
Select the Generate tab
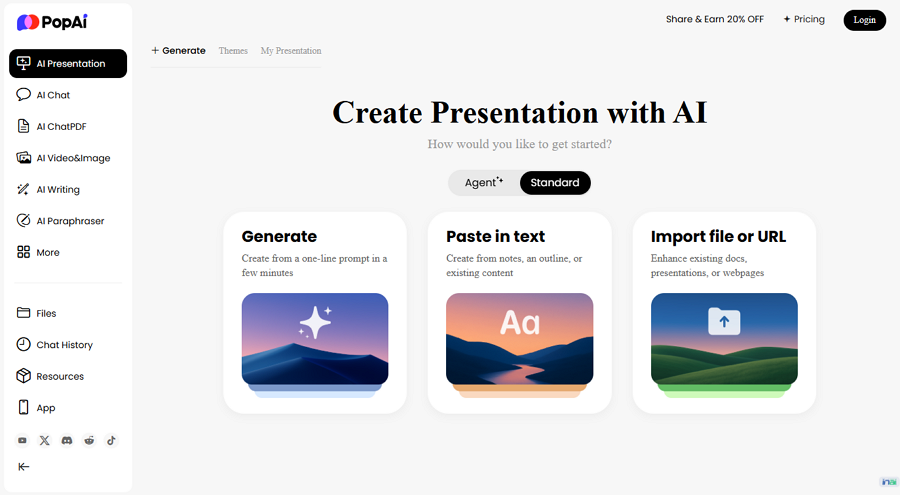click(179, 51)
